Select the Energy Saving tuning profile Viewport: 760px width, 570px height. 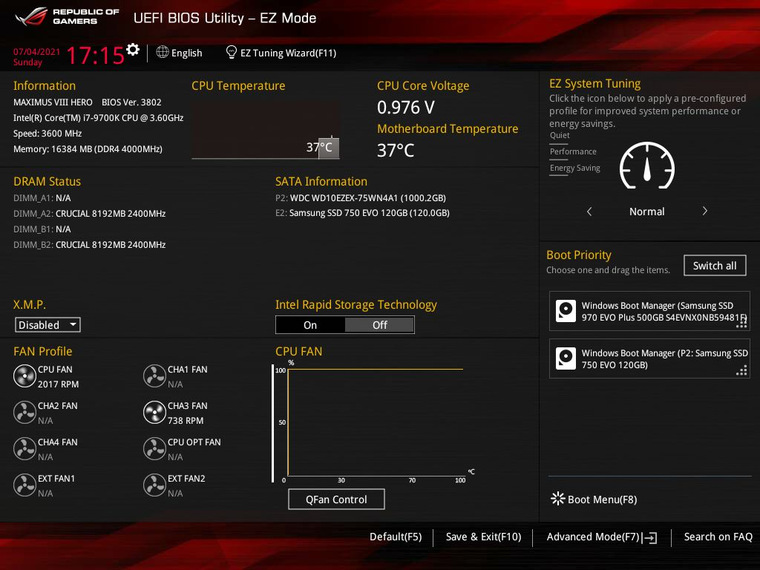(x=575, y=168)
